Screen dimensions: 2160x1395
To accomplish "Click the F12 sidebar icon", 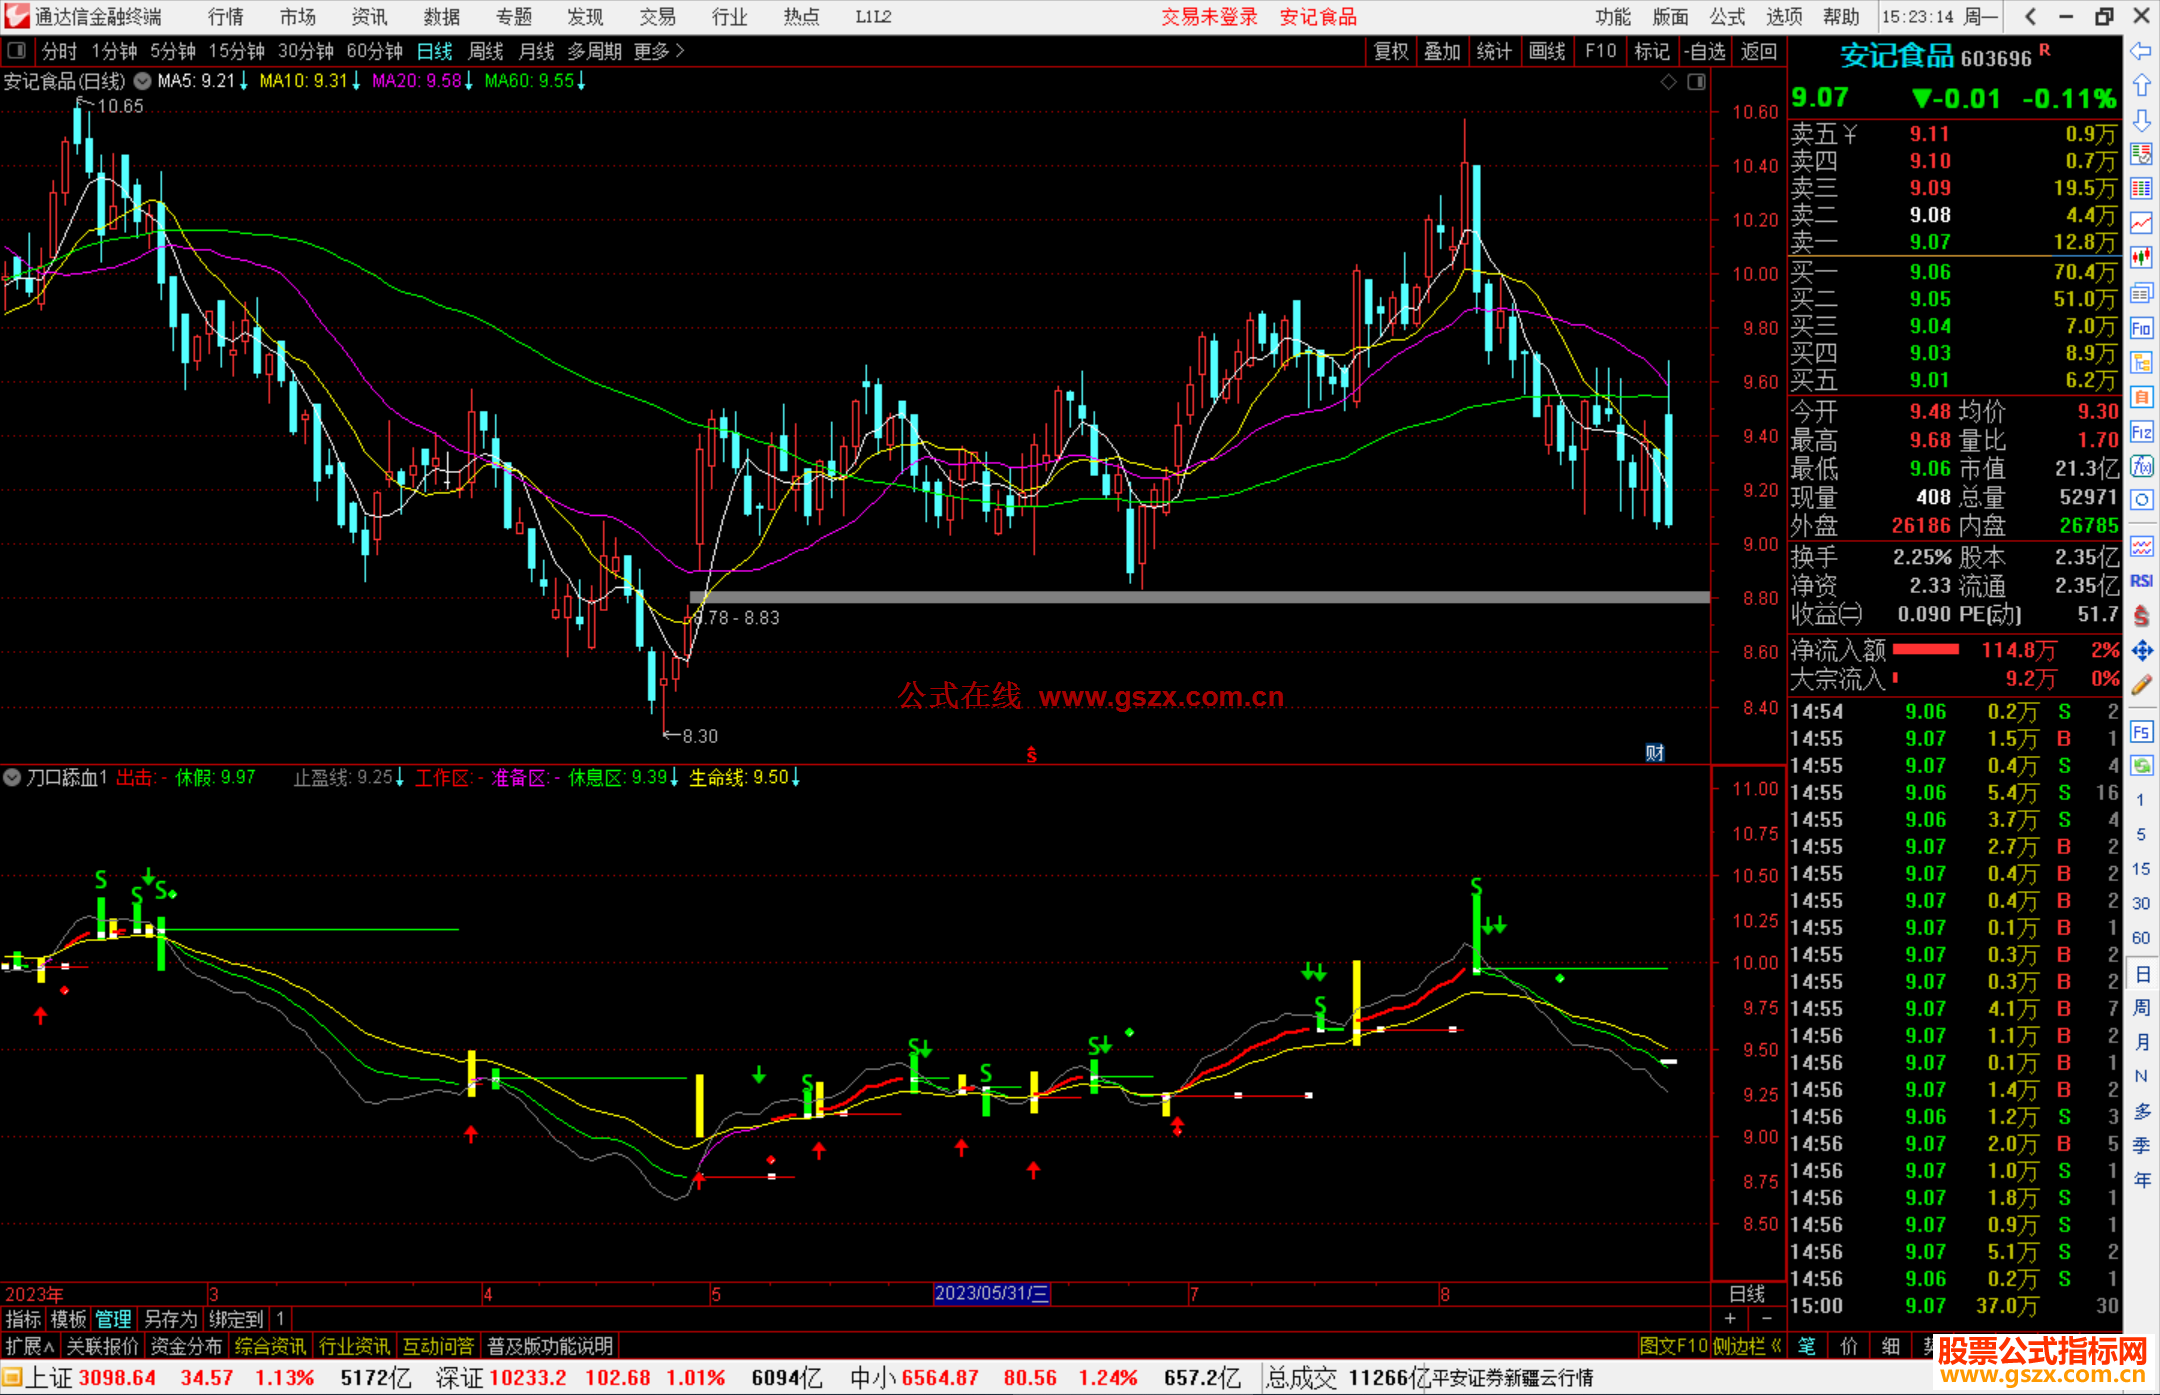I will tap(2141, 432).
